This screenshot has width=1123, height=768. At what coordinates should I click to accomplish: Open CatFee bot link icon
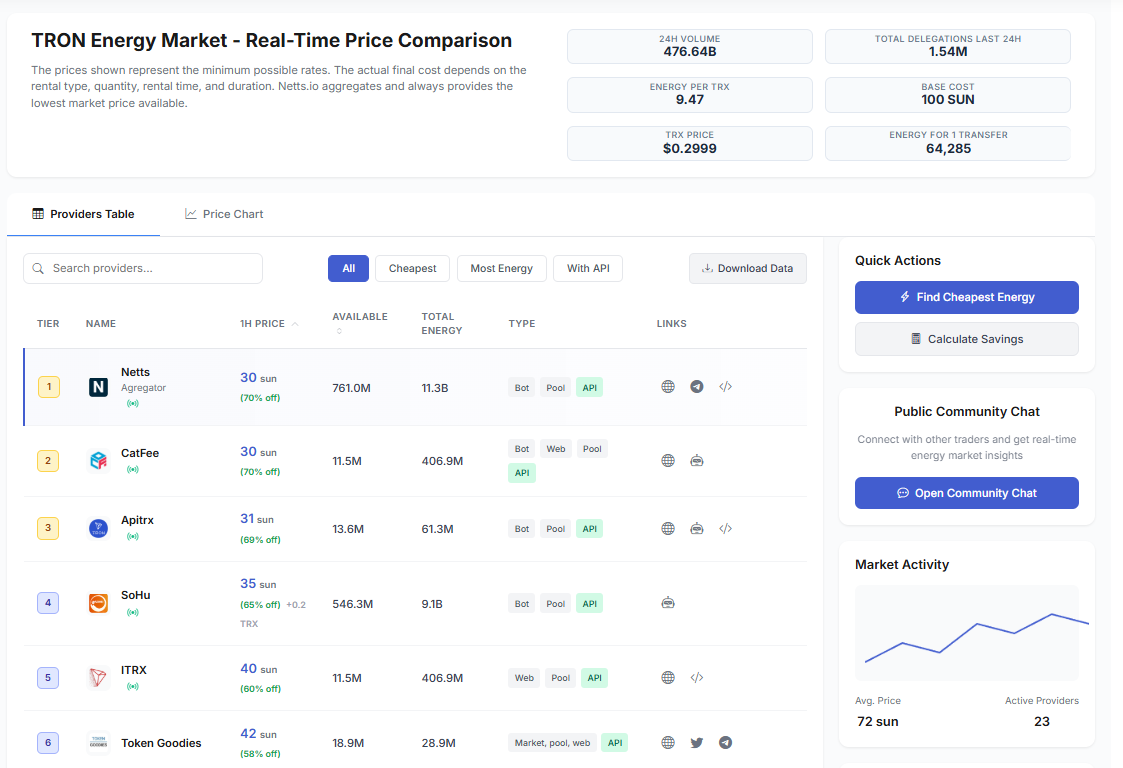pyautogui.click(x=697, y=461)
